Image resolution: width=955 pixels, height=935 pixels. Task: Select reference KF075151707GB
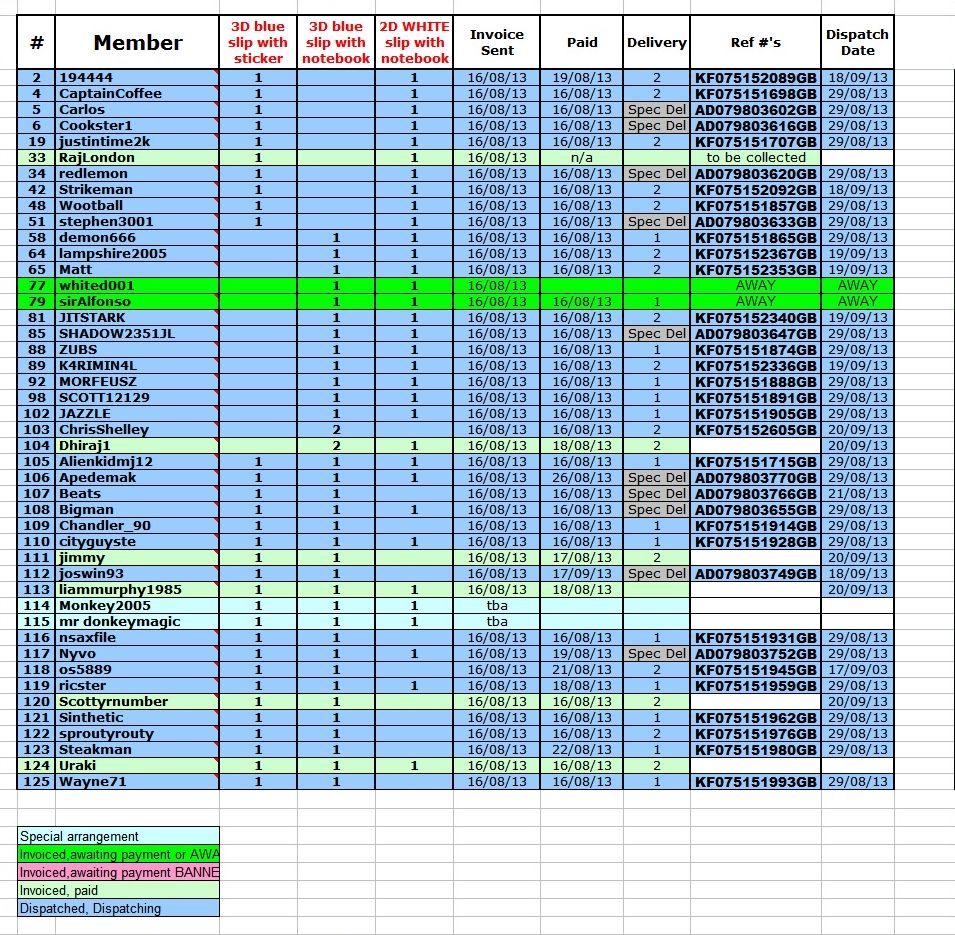(x=755, y=142)
